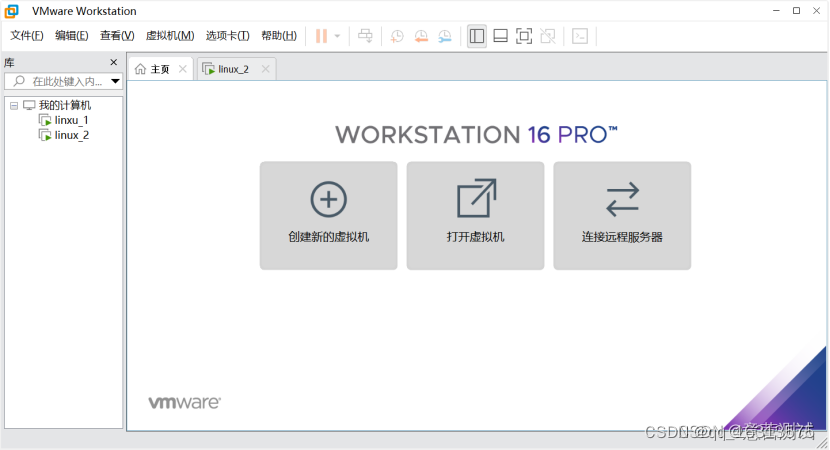Open the snapshot manager wrench-clock icon
The height and width of the screenshot is (450, 830).
click(445, 36)
